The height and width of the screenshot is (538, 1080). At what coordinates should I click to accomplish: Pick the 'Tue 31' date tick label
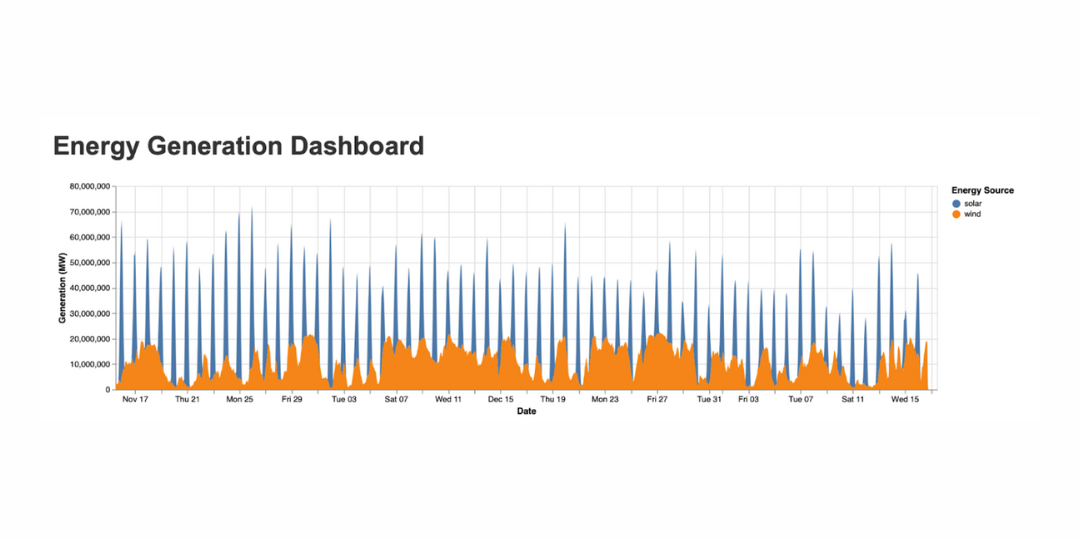pyautogui.click(x=709, y=399)
